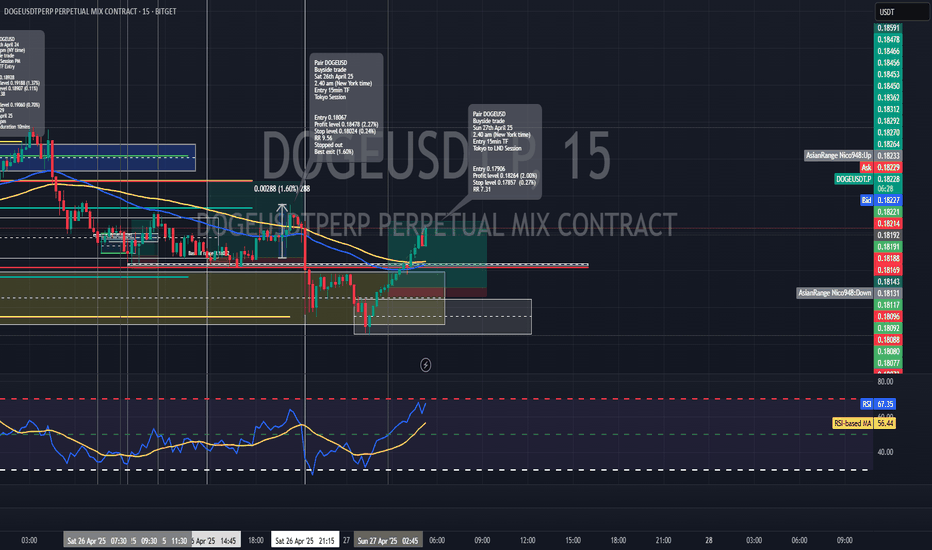Click the Sat 26 Apr '25 07:30 time marker
The width and height of the screenshot is (932, 550).
pos(96,540)
